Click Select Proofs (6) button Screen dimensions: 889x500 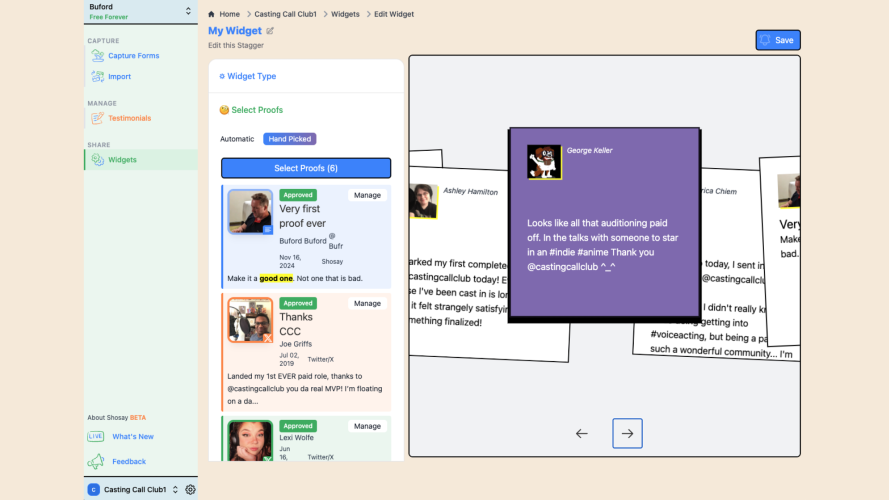306,168
